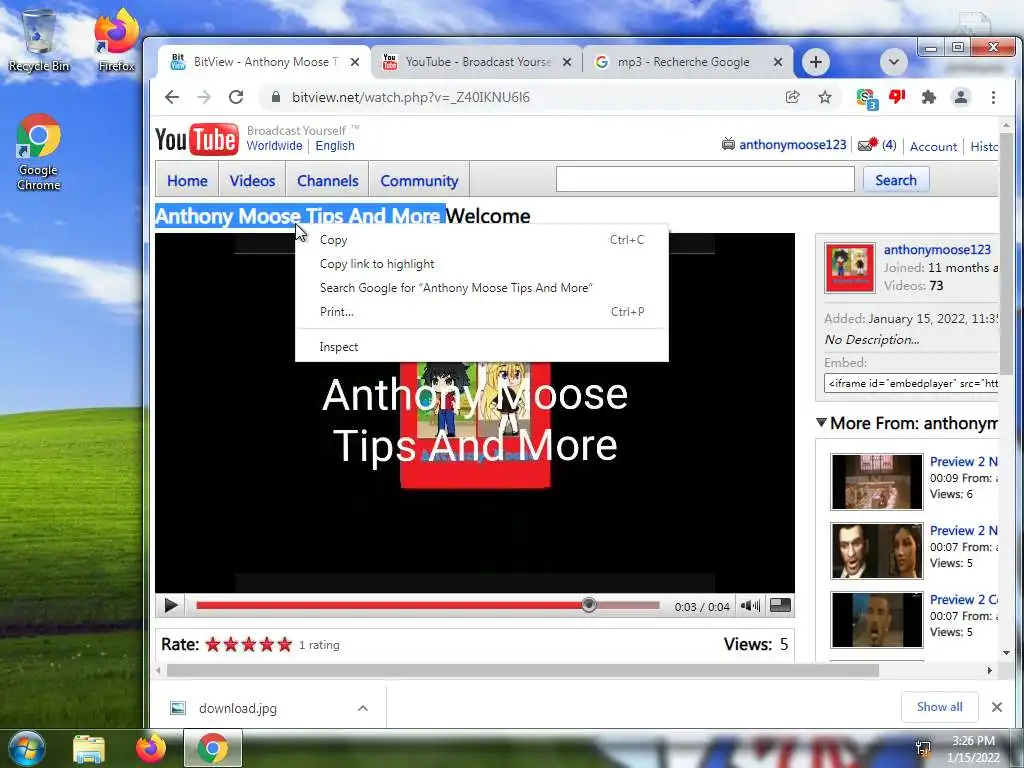Switch to YouTube - Broadcast Yourself tab

point(475,62)
